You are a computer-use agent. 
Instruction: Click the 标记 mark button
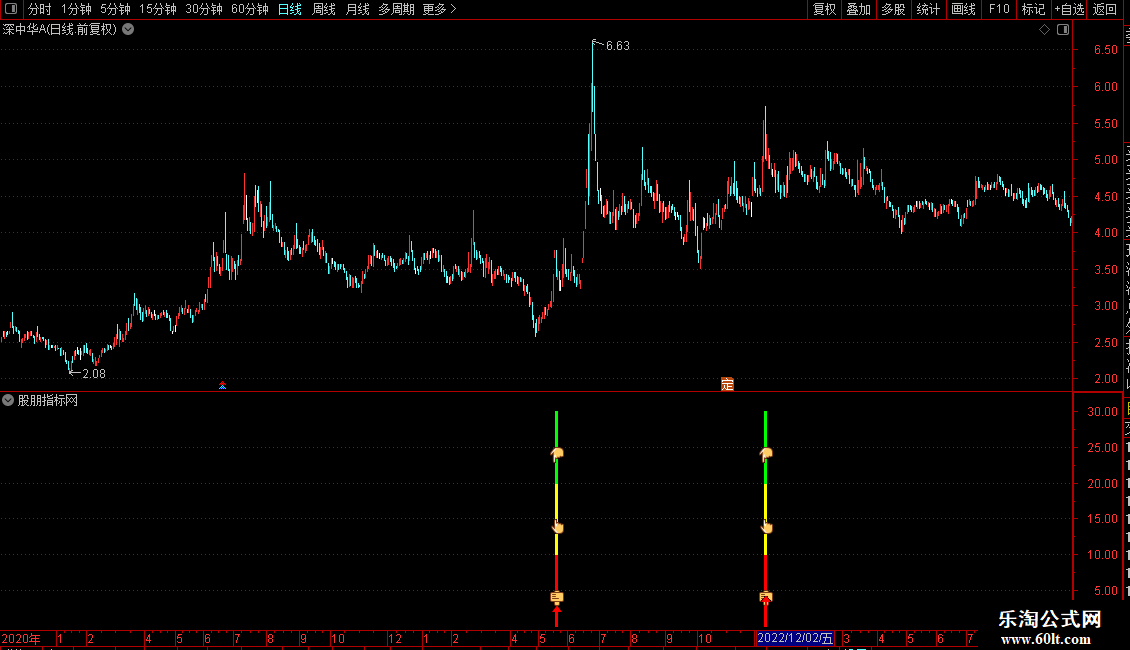click(x=1033, y=9)
